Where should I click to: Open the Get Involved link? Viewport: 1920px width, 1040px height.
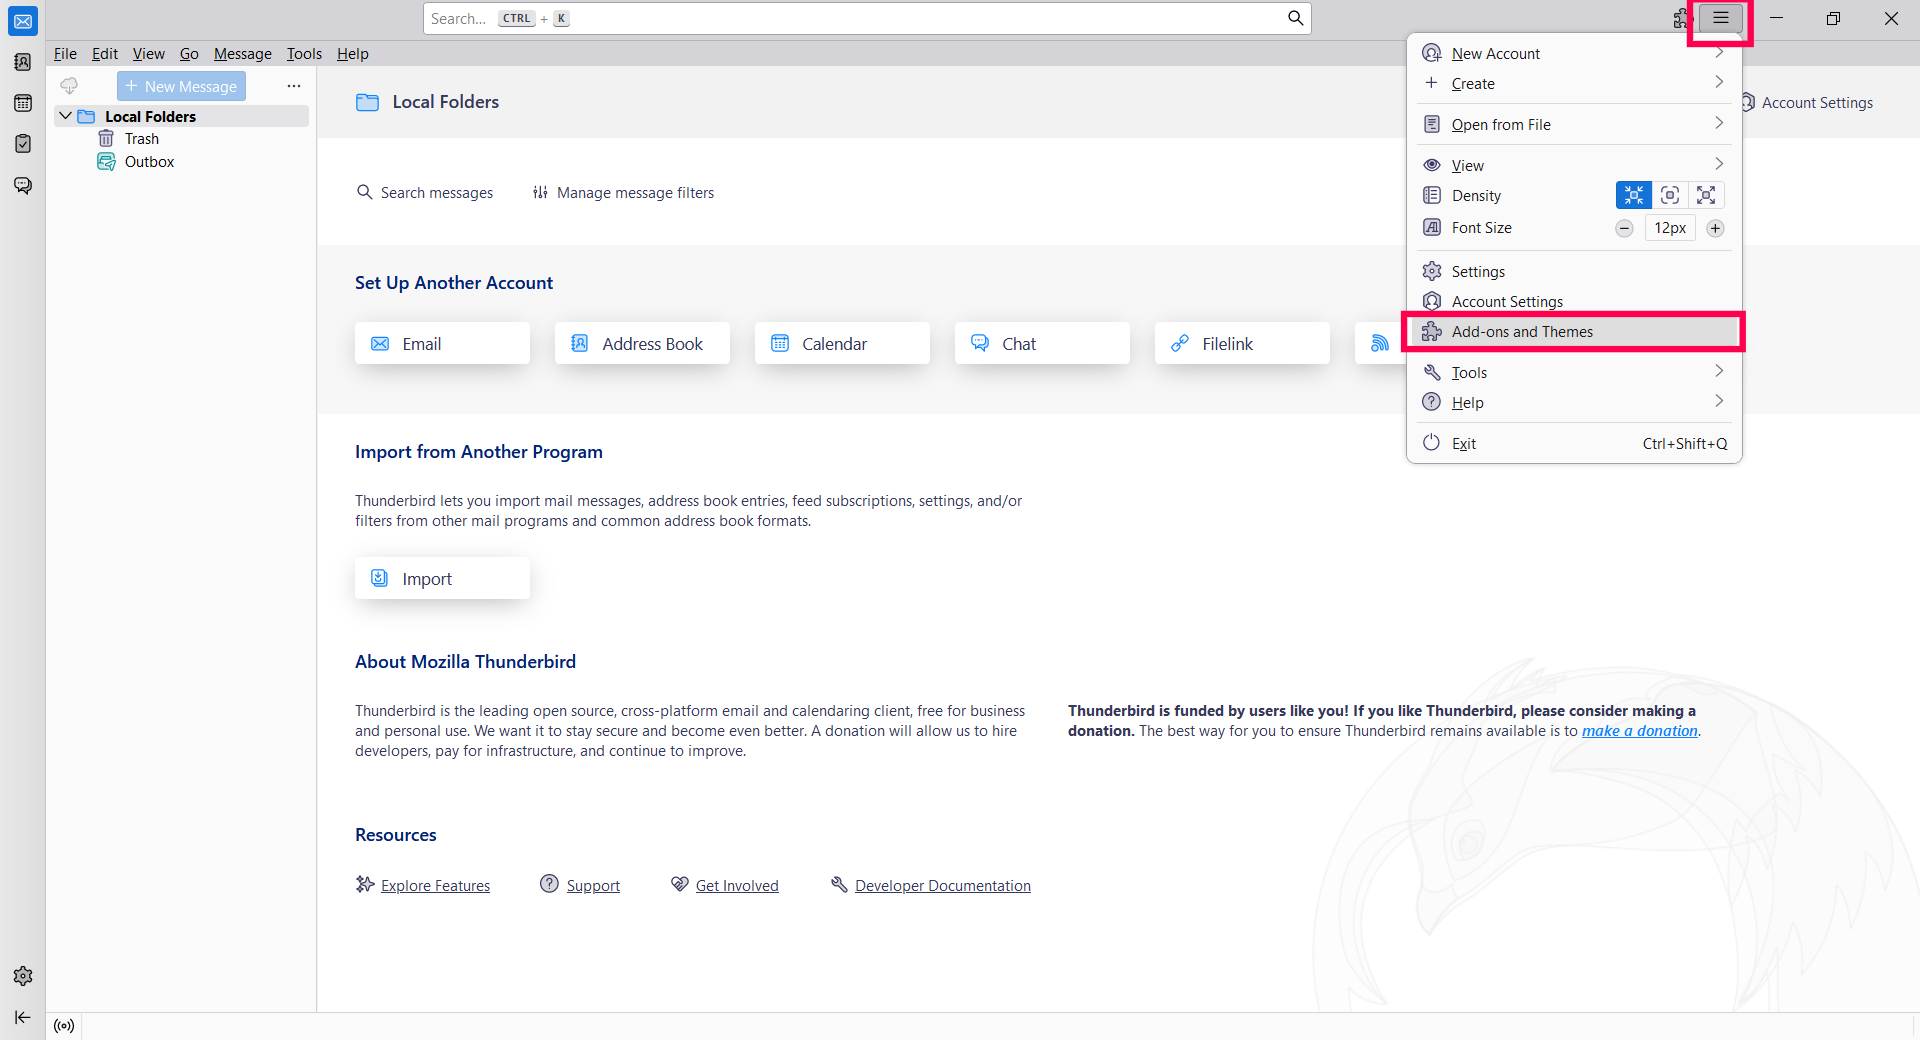tap(737, 885)
